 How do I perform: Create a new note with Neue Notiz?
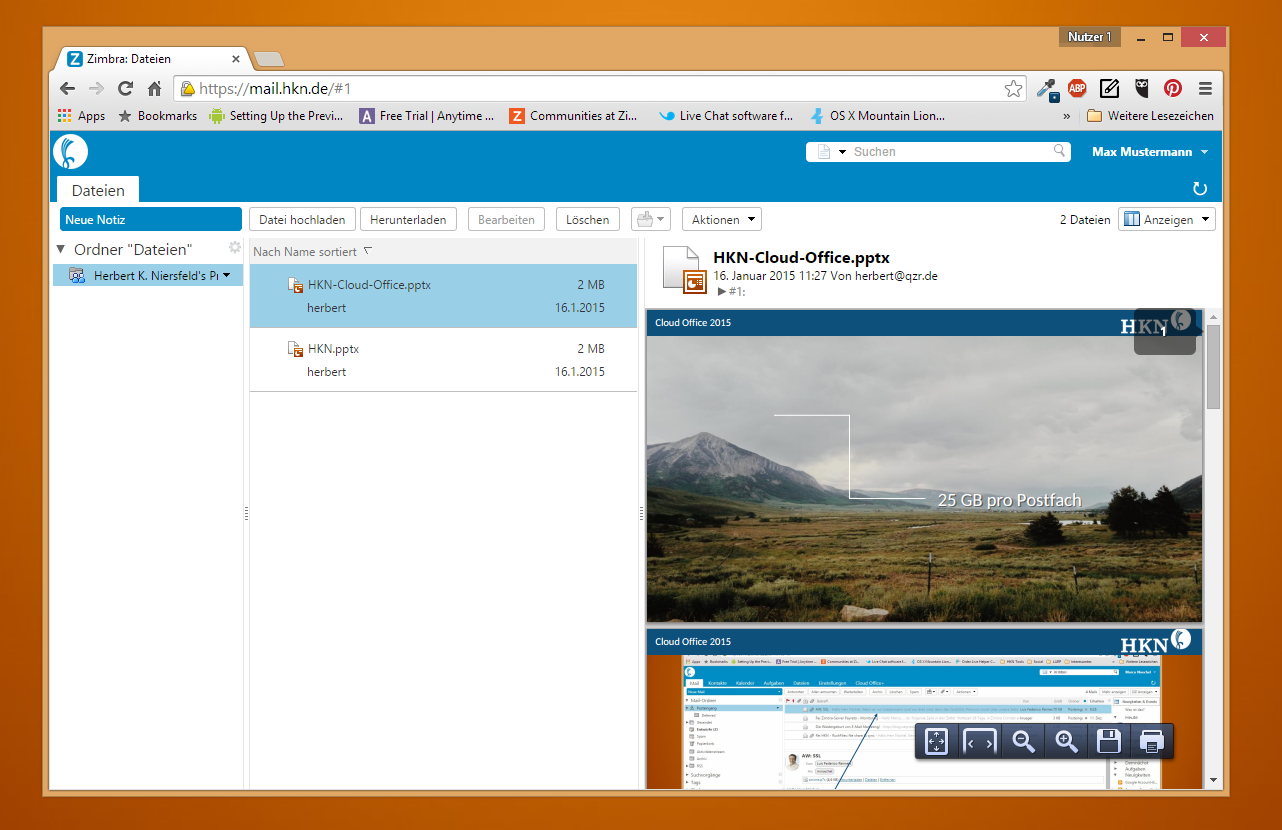(150, 219)
